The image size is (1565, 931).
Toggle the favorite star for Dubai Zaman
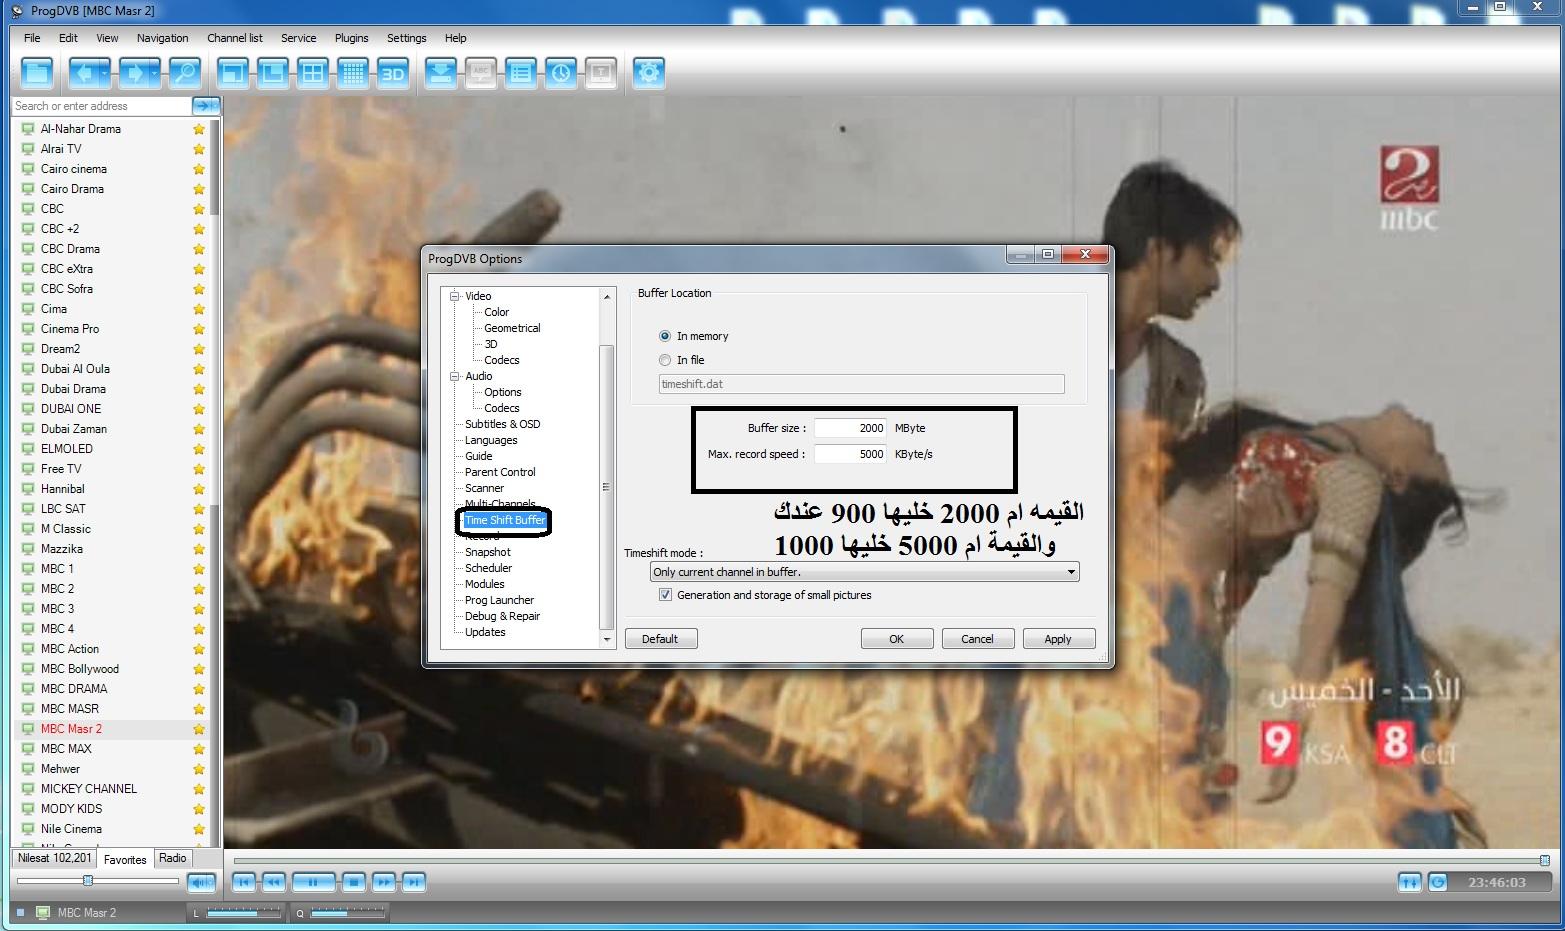click(199, 429)
